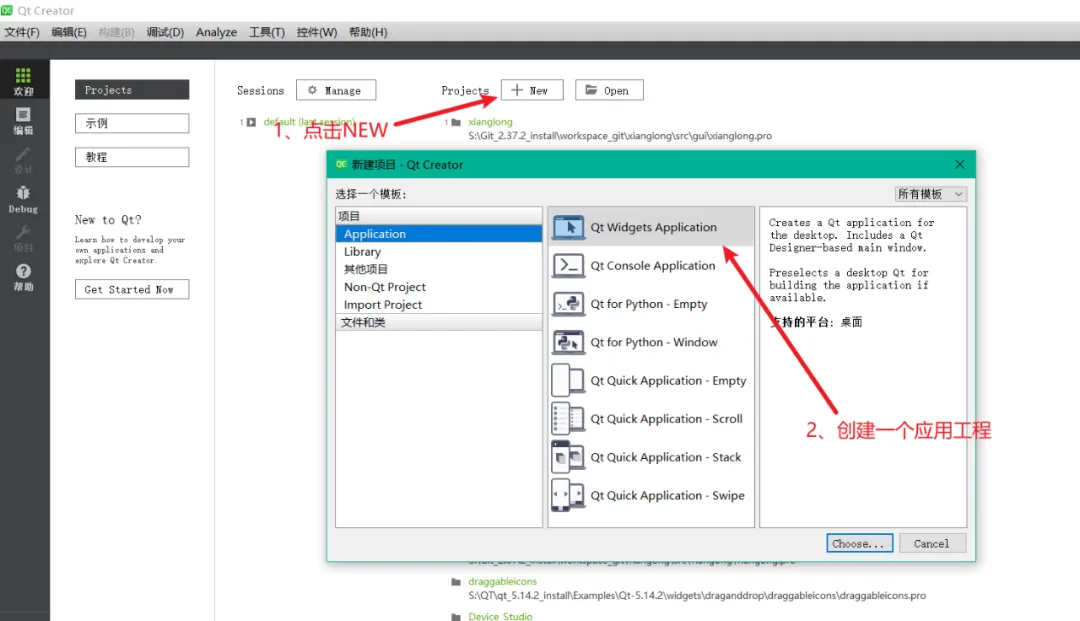Open the Device Studio project link
Screen dimensions: 1080x621
(x=500, y=616)
